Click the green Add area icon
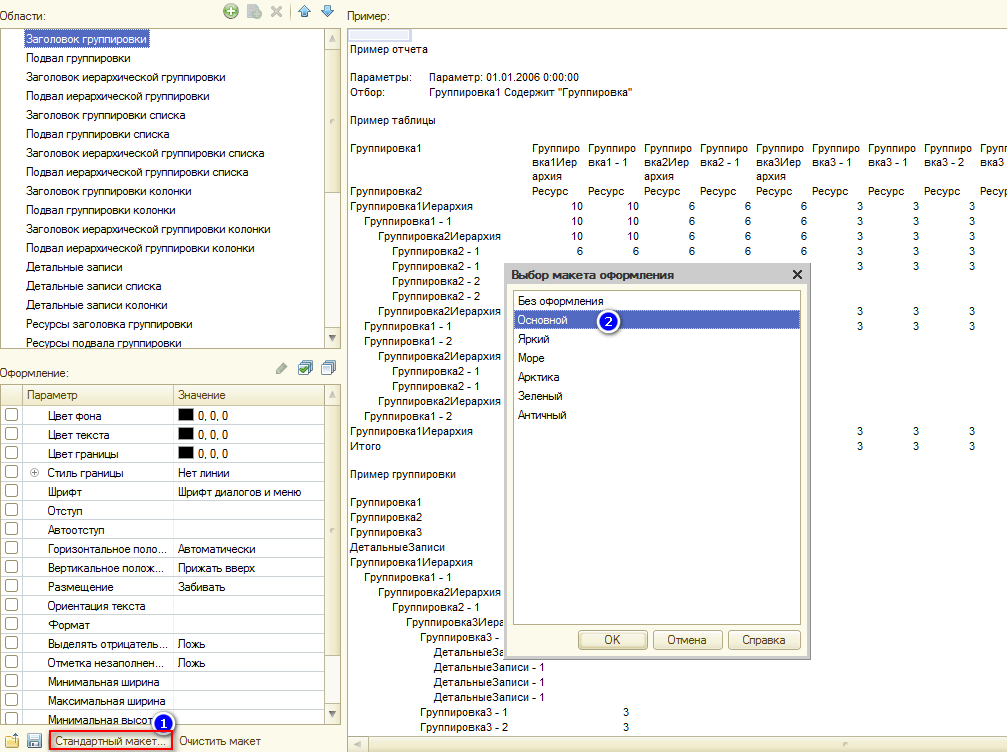 (x=231, y=12)
